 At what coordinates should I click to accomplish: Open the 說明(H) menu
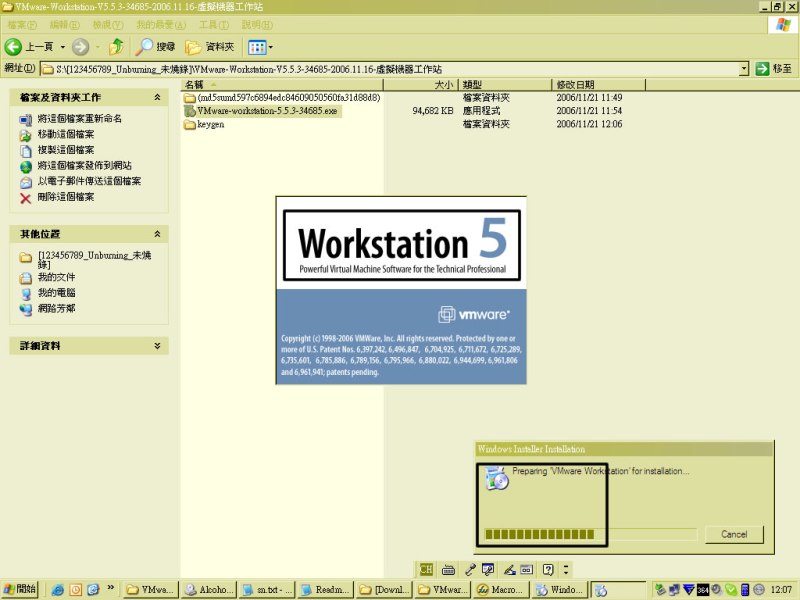click(x=257, y=24)
